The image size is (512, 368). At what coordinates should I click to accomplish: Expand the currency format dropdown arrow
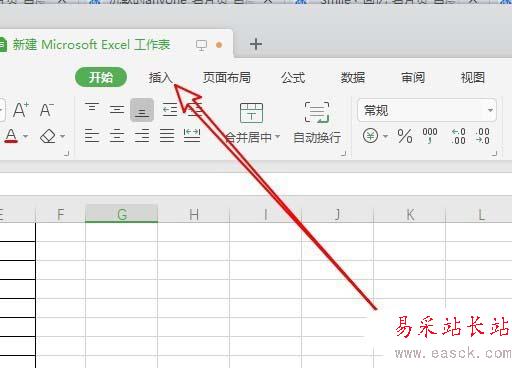[x=385, y=136]
